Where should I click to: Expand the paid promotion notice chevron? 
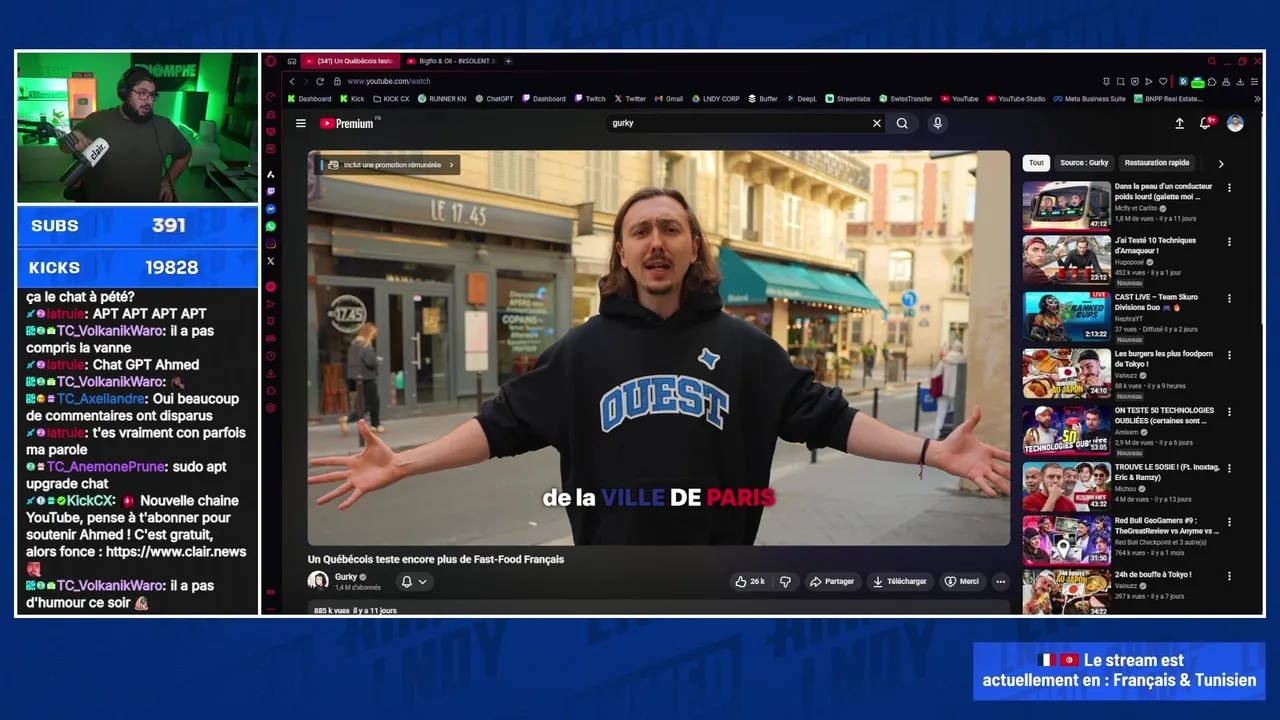451,165
